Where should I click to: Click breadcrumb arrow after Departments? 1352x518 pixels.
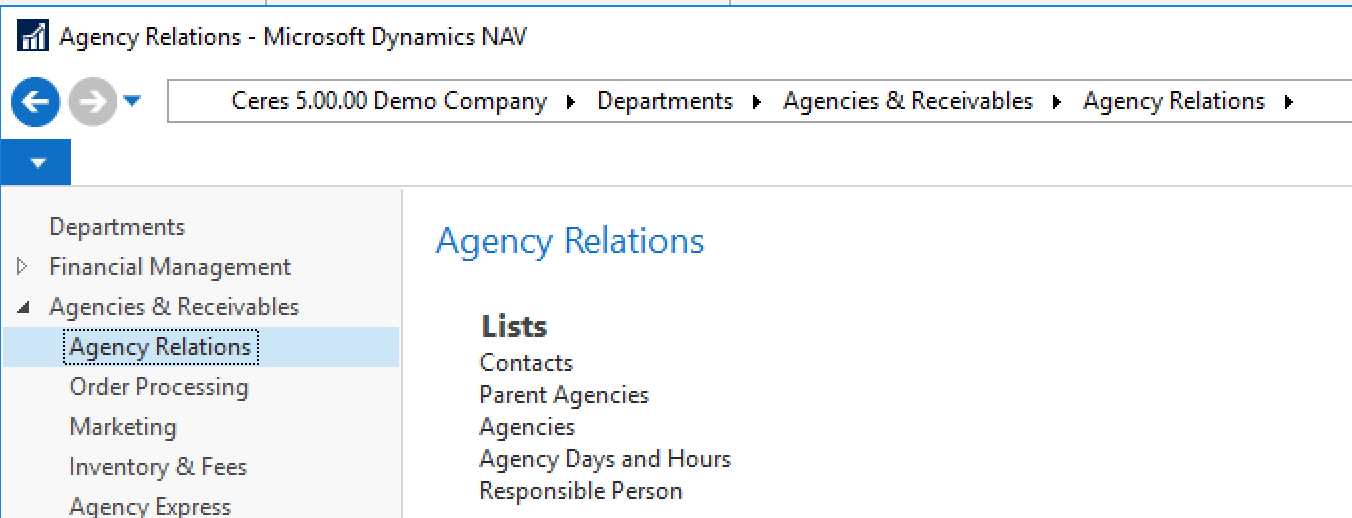coord(757,102)
